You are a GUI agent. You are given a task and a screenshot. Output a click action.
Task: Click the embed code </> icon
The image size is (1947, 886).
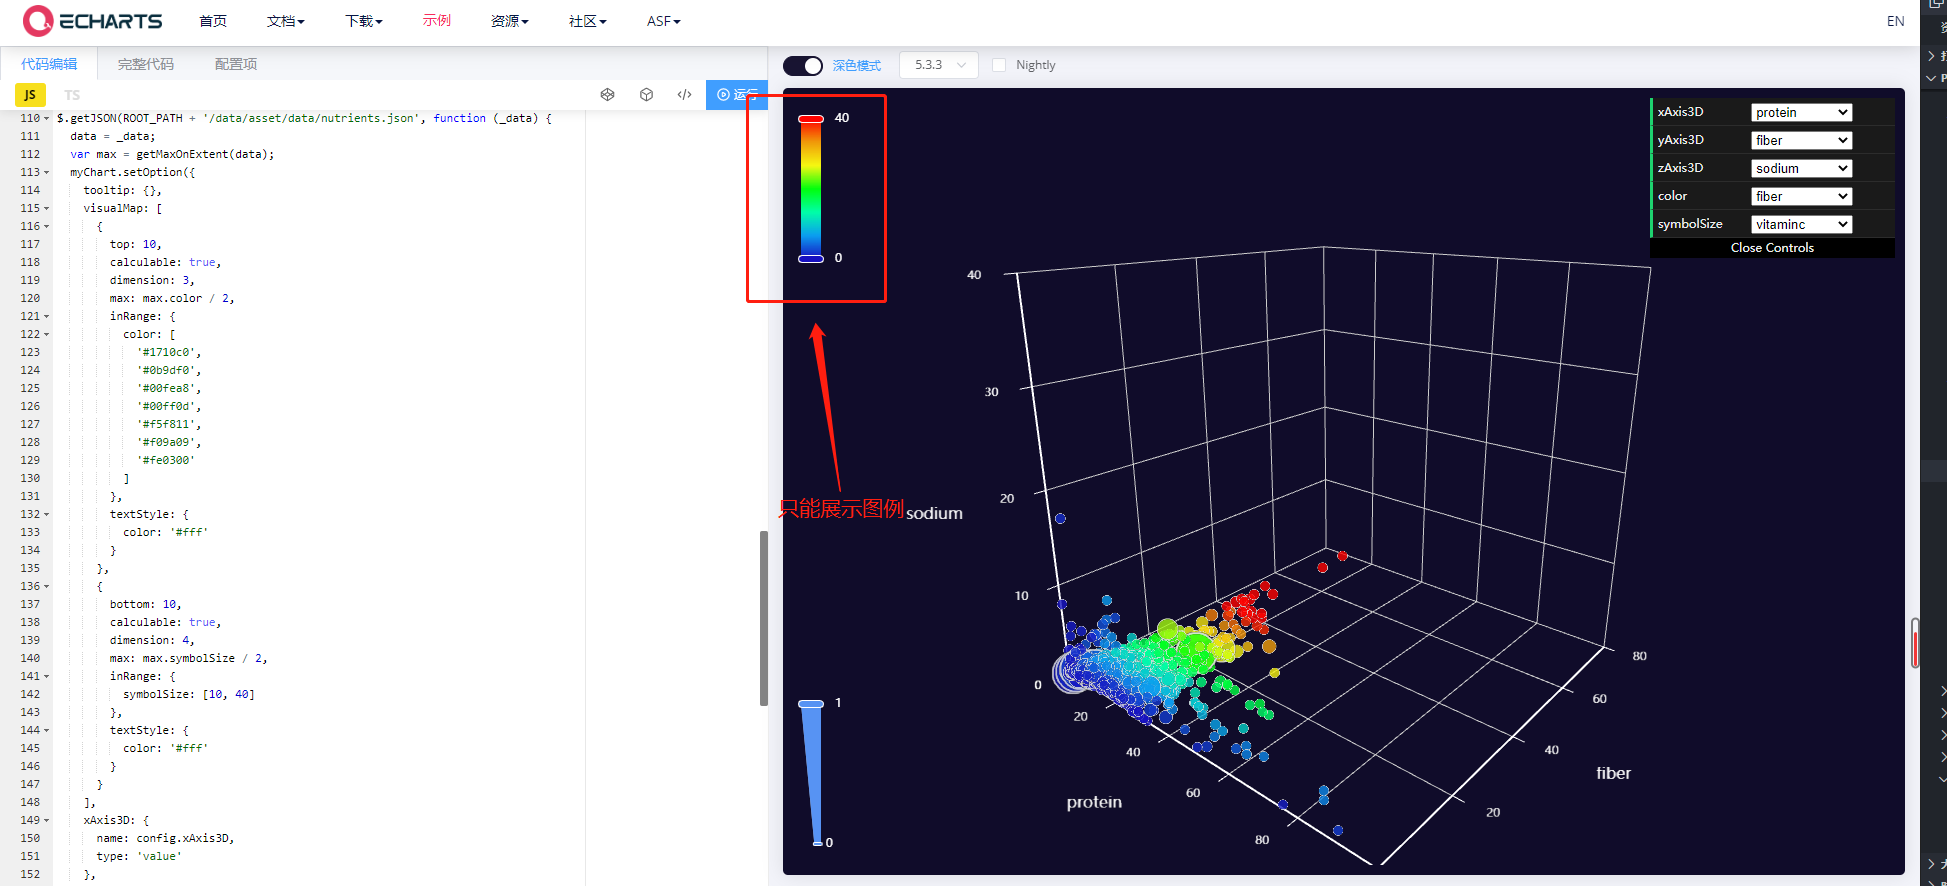tap(685, 95)
